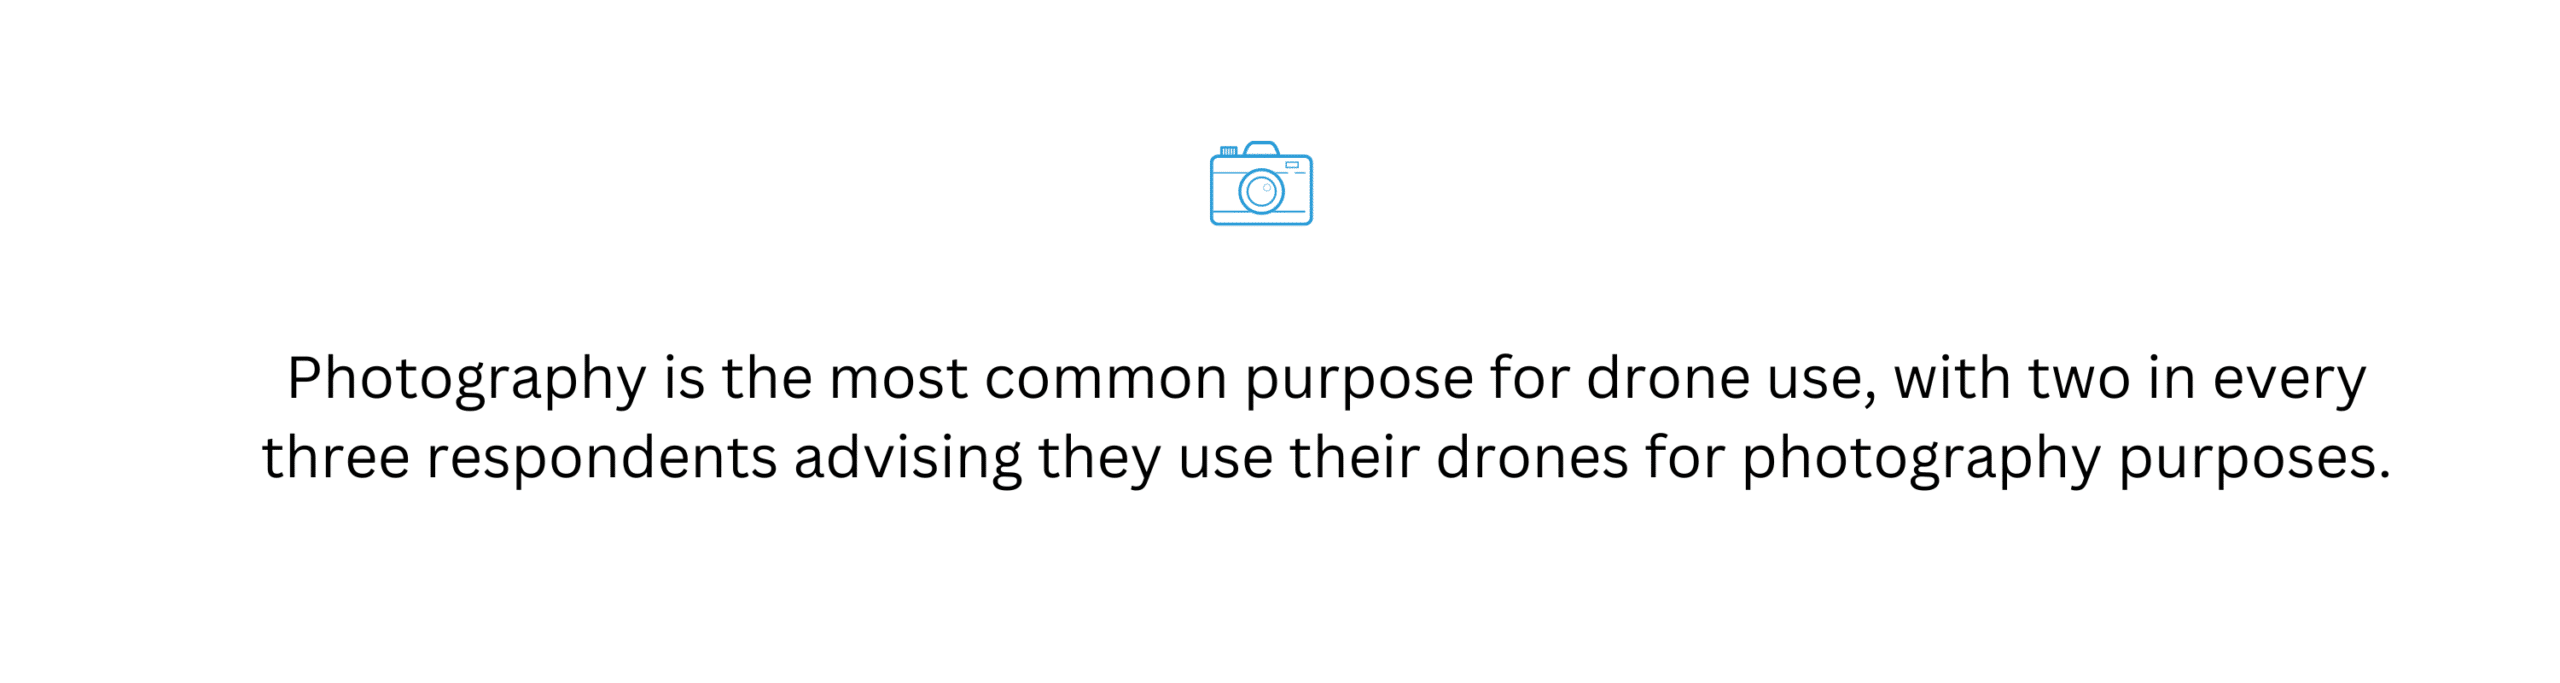Image resolution: width=2560 pixels, height=683 pixels.
Task: Click the blue camera icon
Action: [x=1261, y=183]
